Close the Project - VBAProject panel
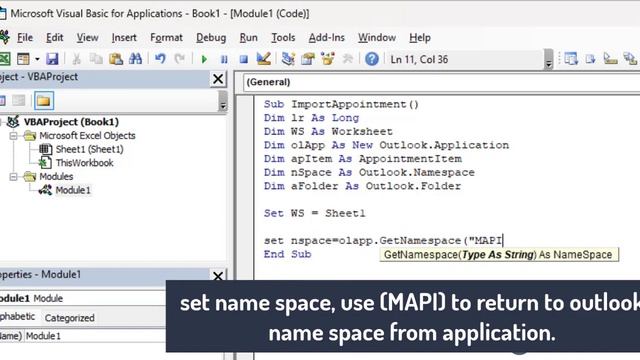The height and width of the screenshot is (360, 640). [x=218, y=78]
